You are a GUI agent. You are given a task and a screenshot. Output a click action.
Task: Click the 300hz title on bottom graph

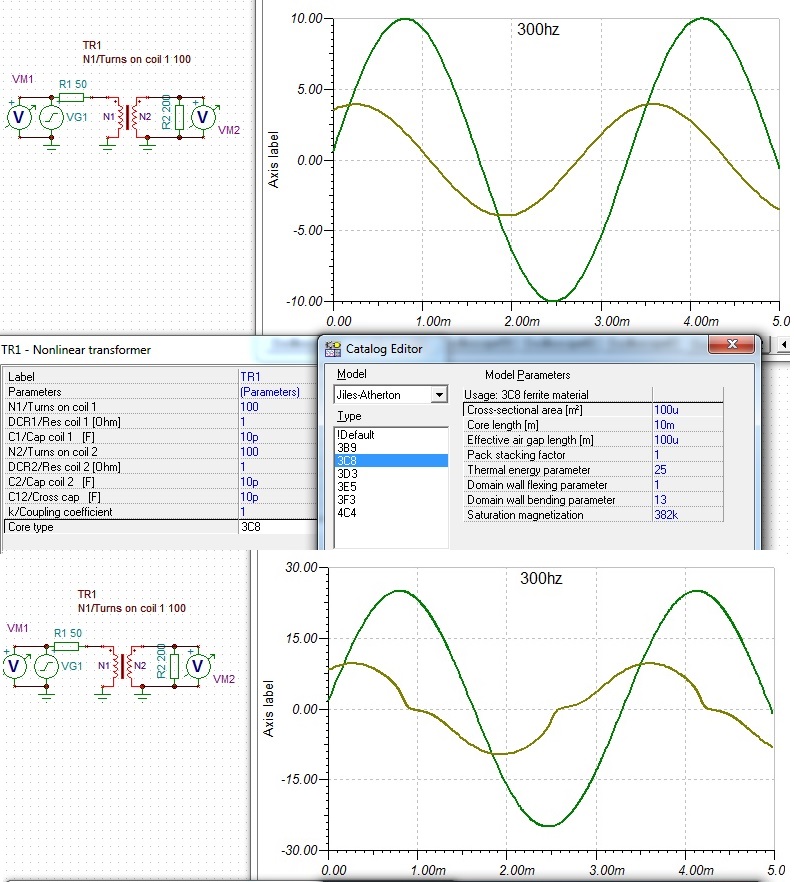[541, 578]
